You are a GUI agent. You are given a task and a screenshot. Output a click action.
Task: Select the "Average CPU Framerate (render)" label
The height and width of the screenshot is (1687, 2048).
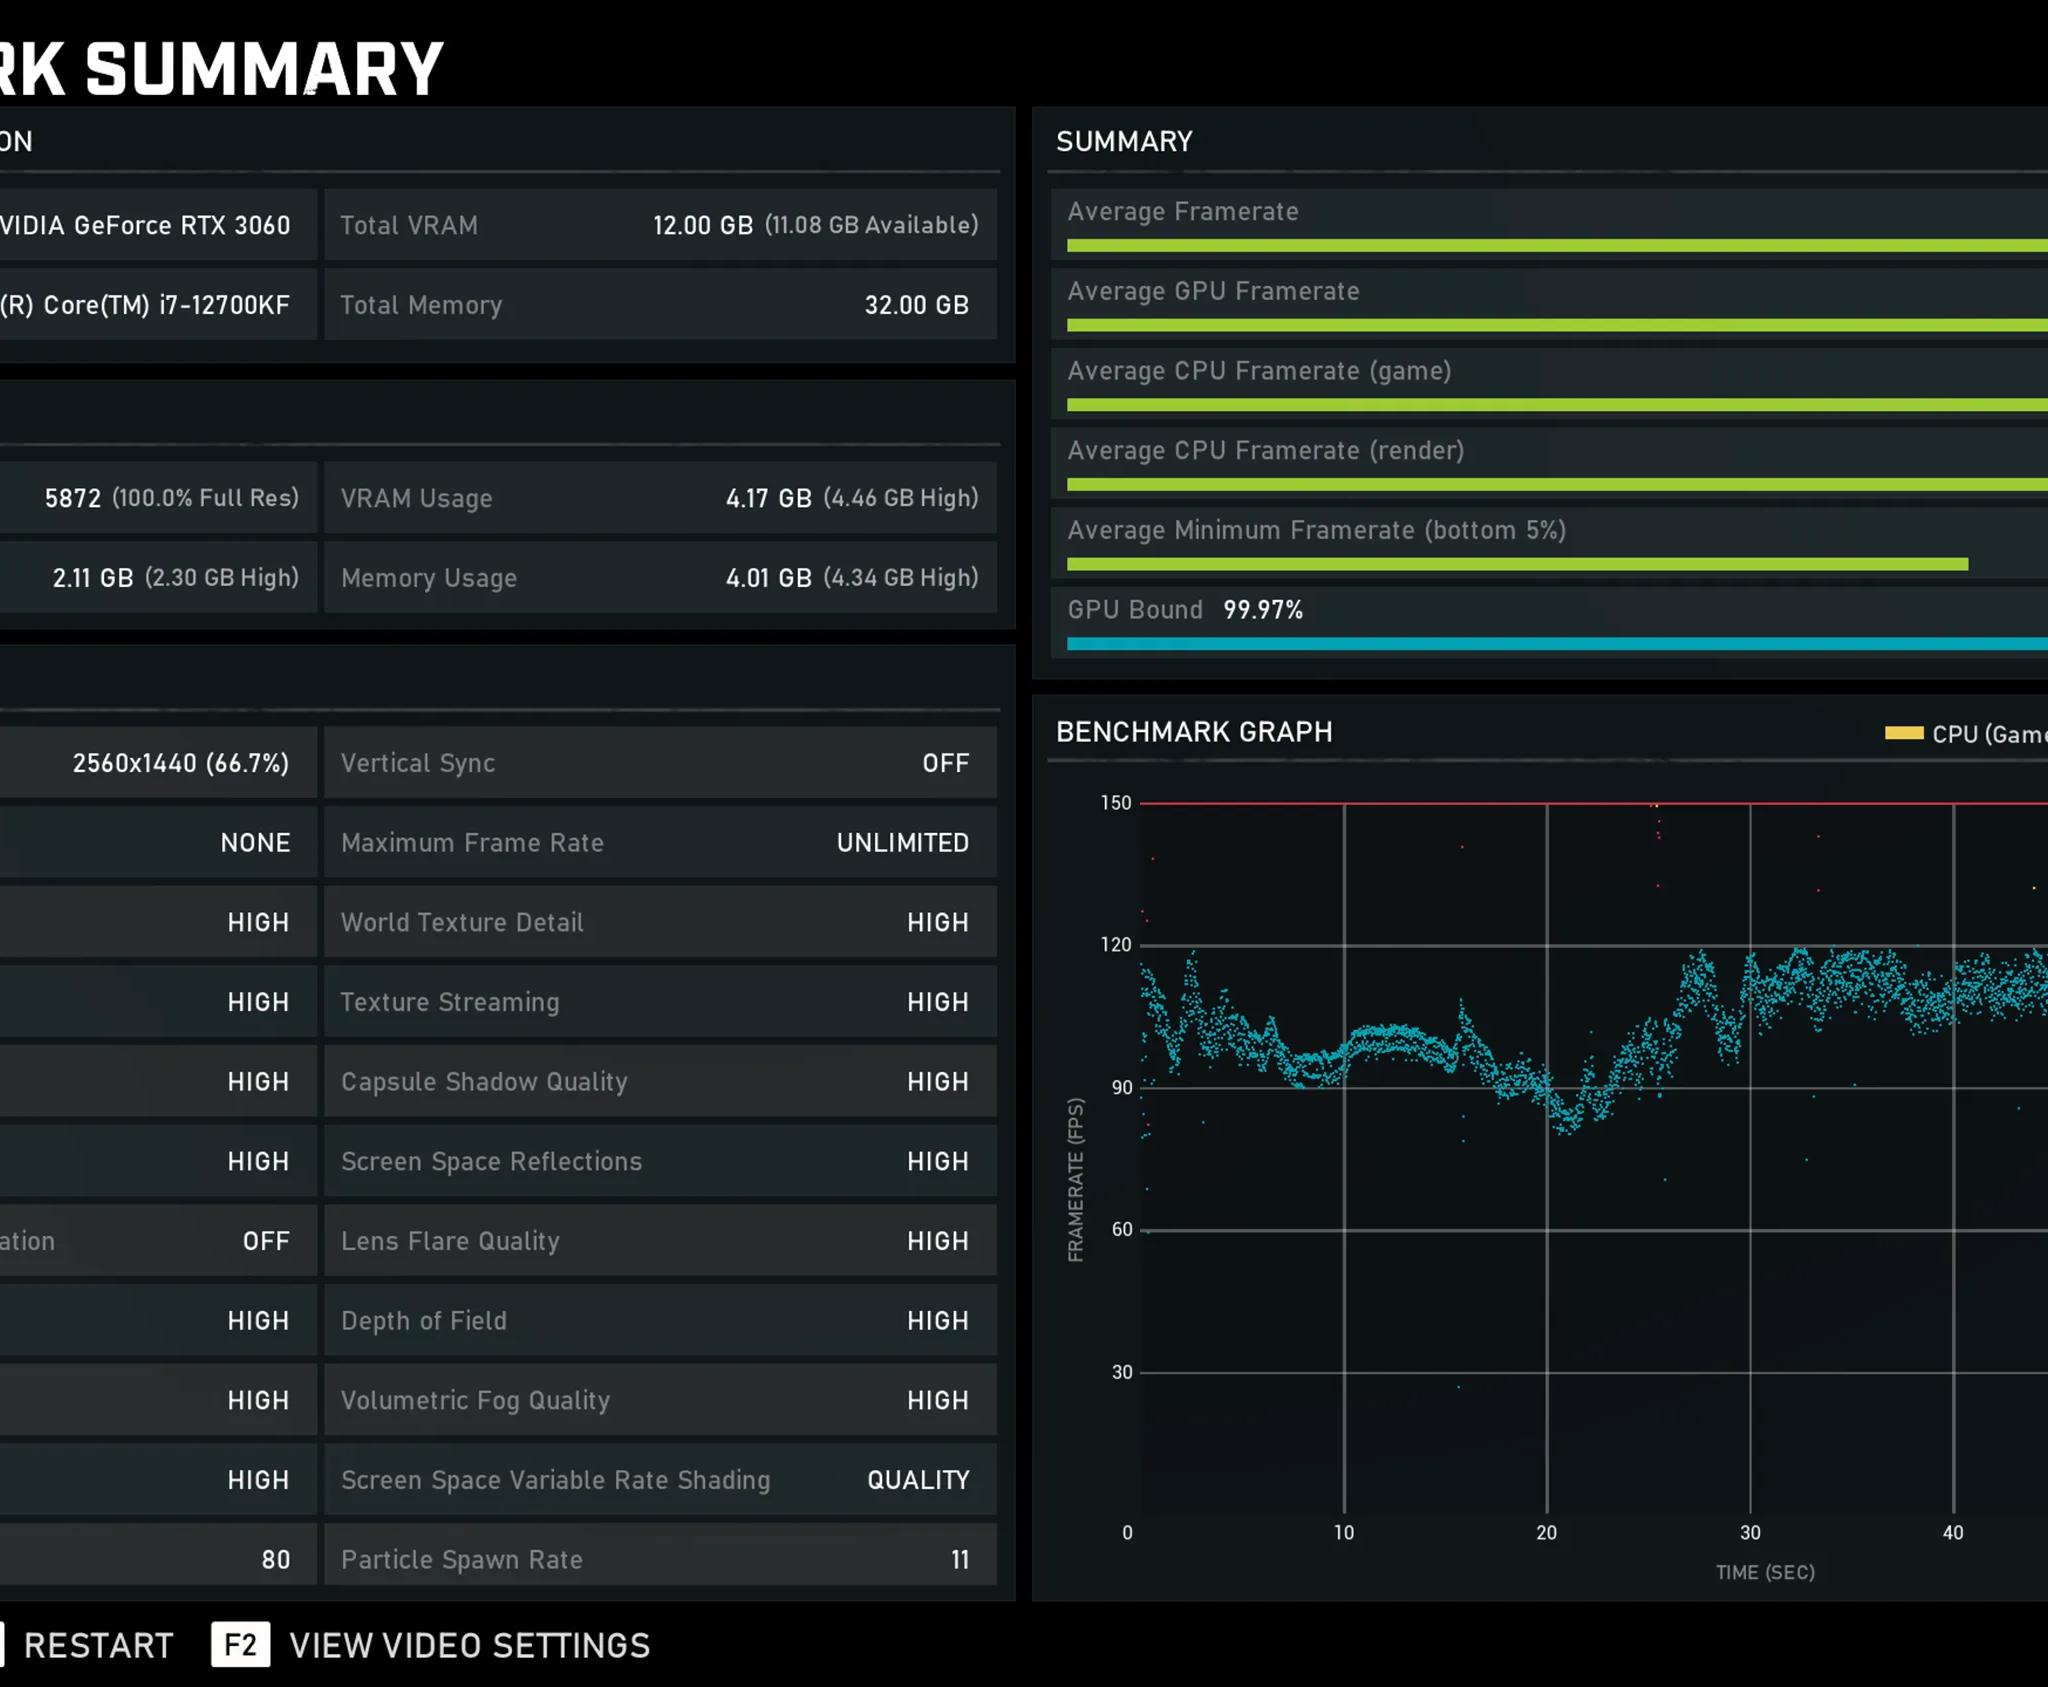click(1266, 451)
